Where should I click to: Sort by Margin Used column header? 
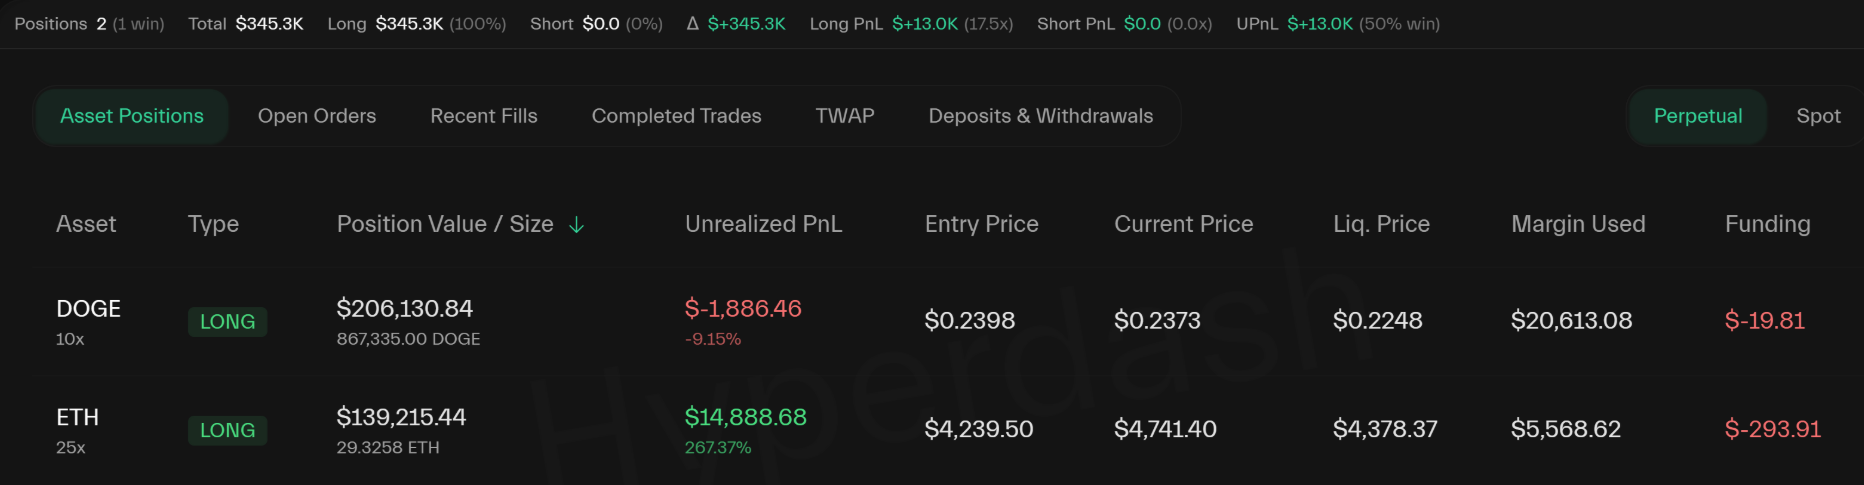pos(1578,224)
